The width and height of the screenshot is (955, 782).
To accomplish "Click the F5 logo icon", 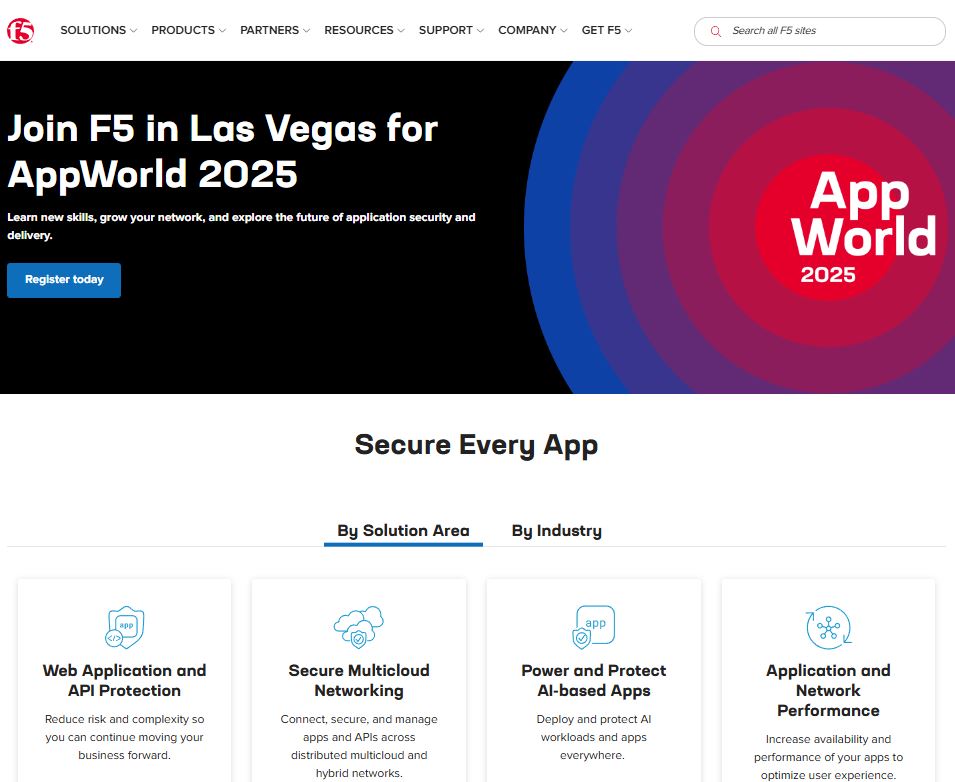I will tap(20, 30).
